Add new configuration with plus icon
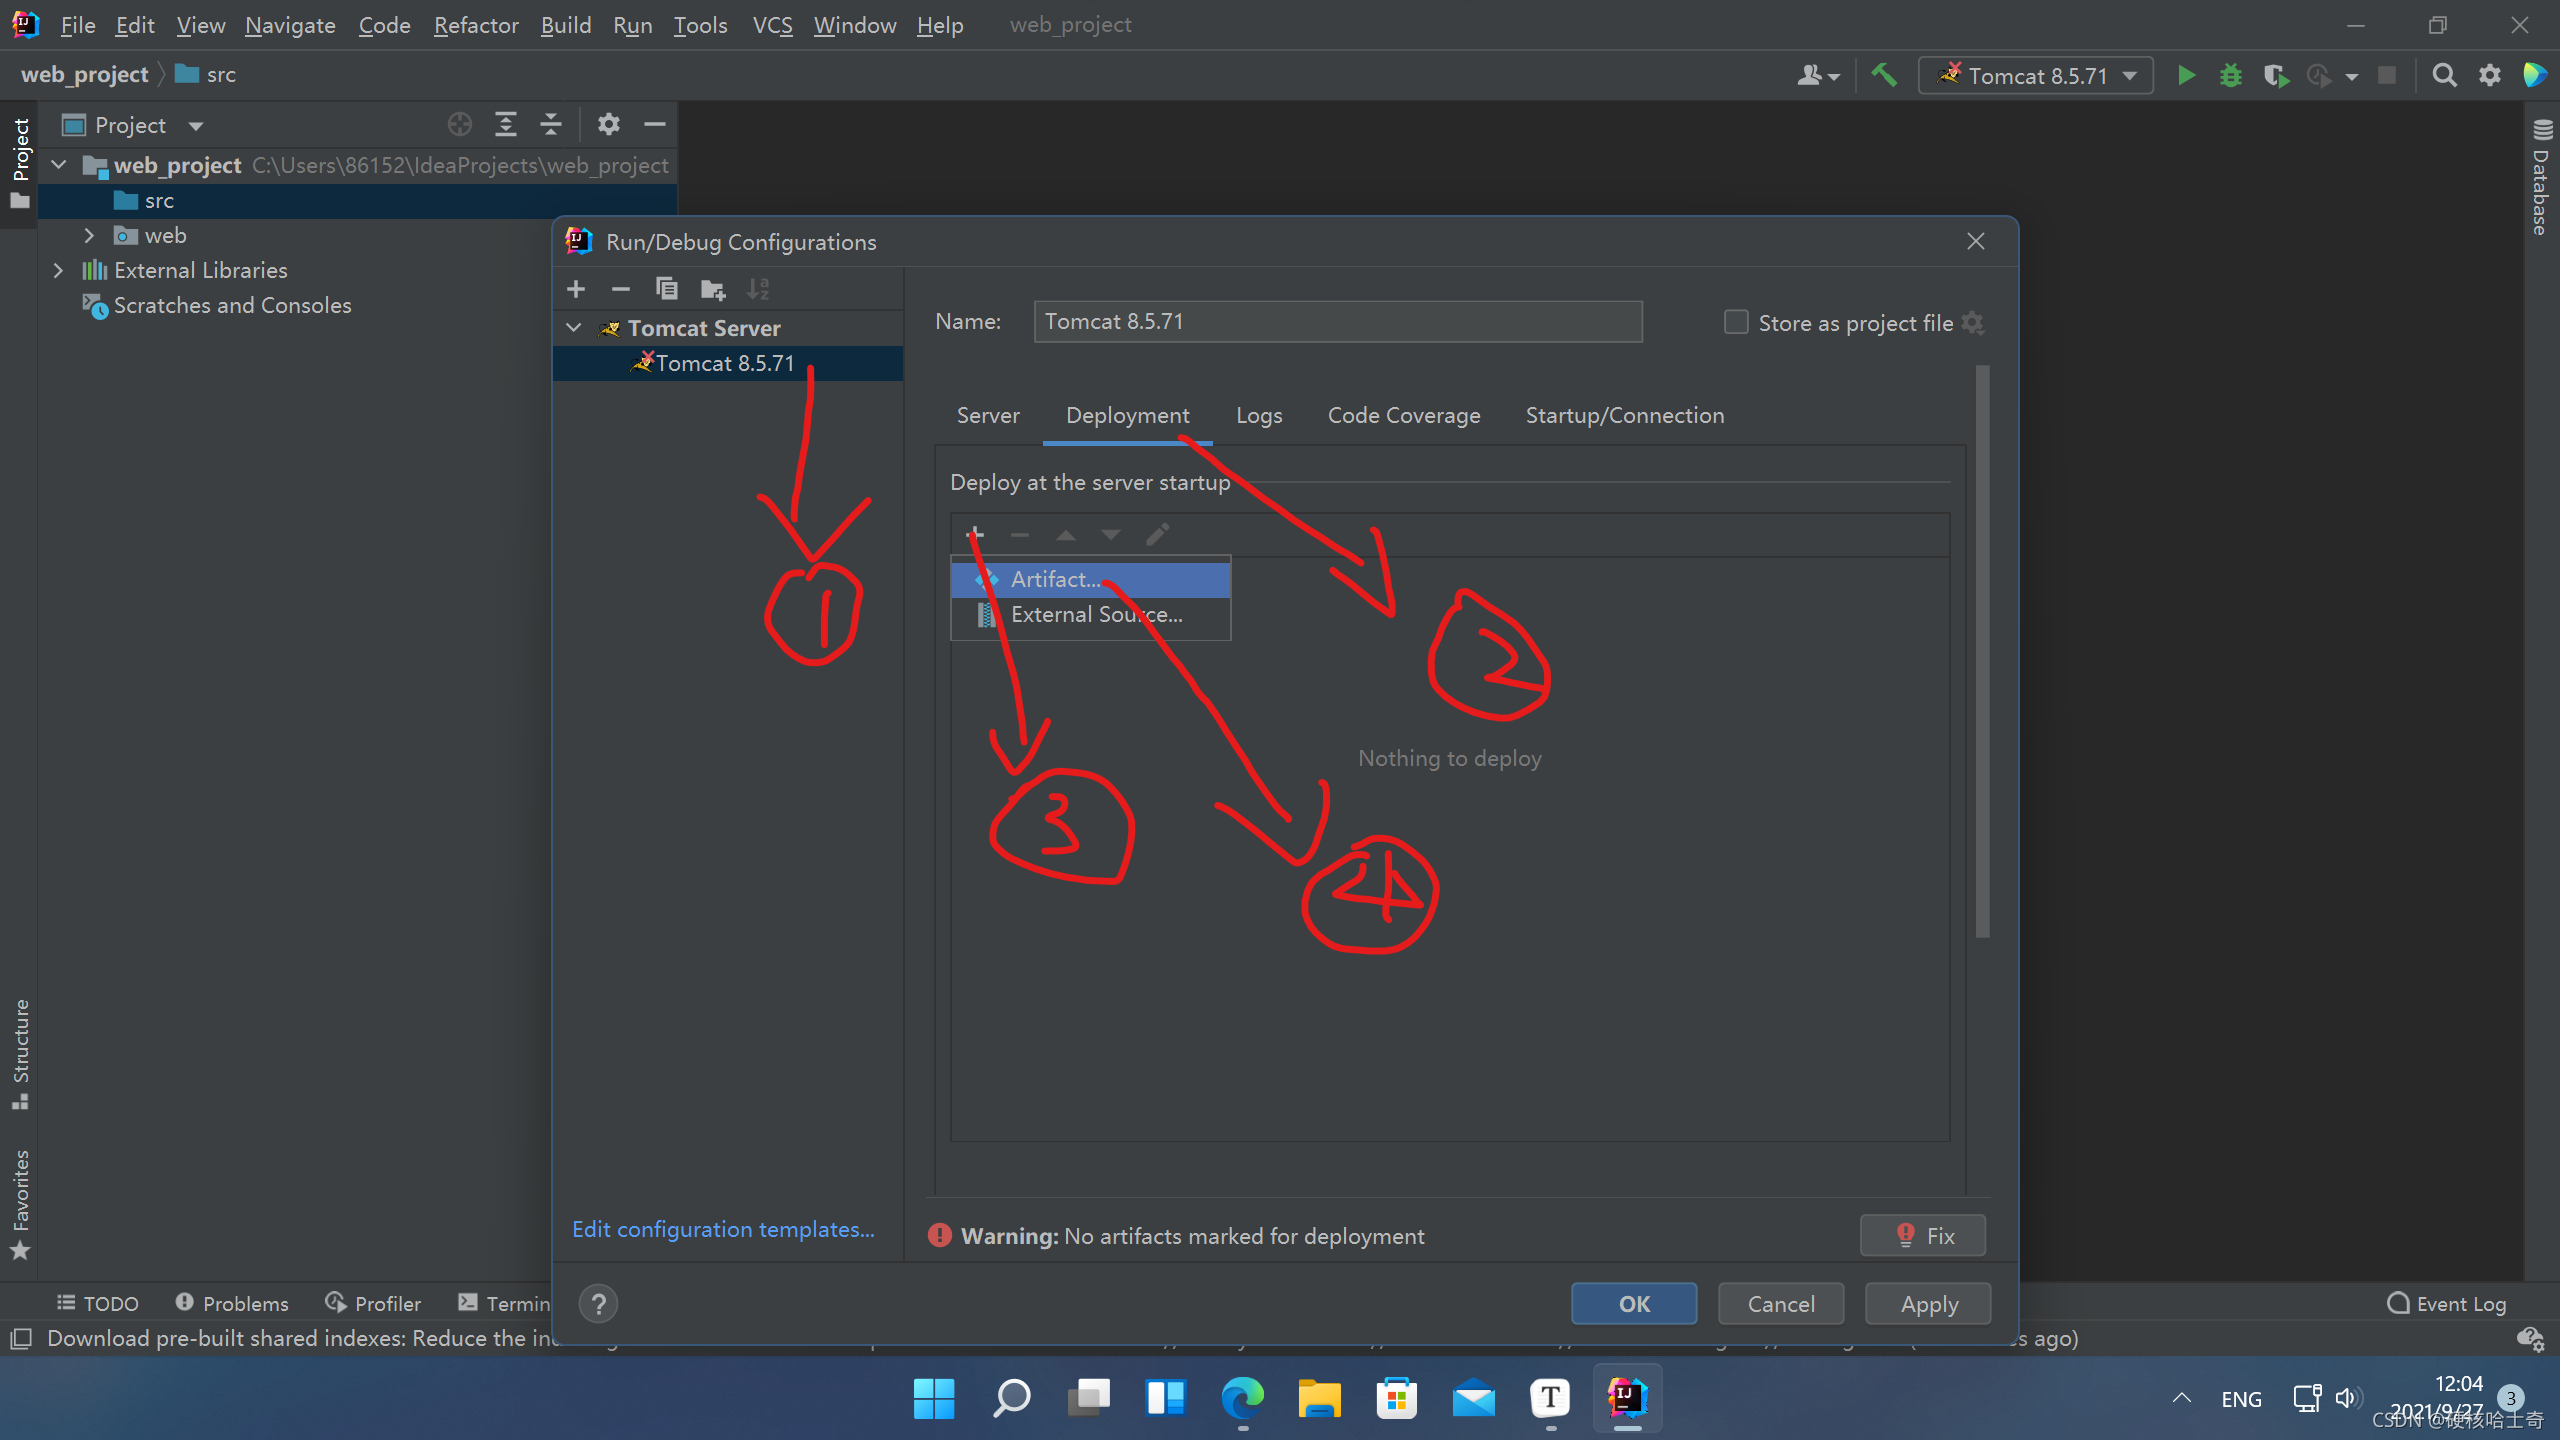Image resolution: width=2560 pixels, height=1440 pixels. coord(576,289)
